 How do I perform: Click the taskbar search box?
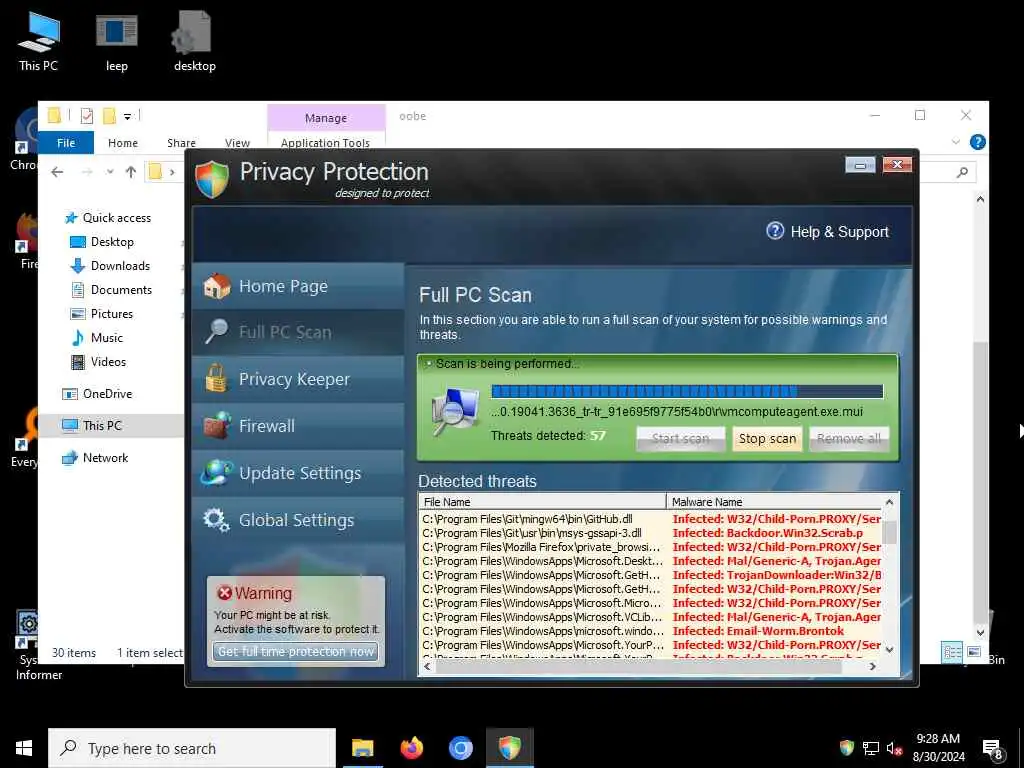pyautogui.click(x=191, y=748)
